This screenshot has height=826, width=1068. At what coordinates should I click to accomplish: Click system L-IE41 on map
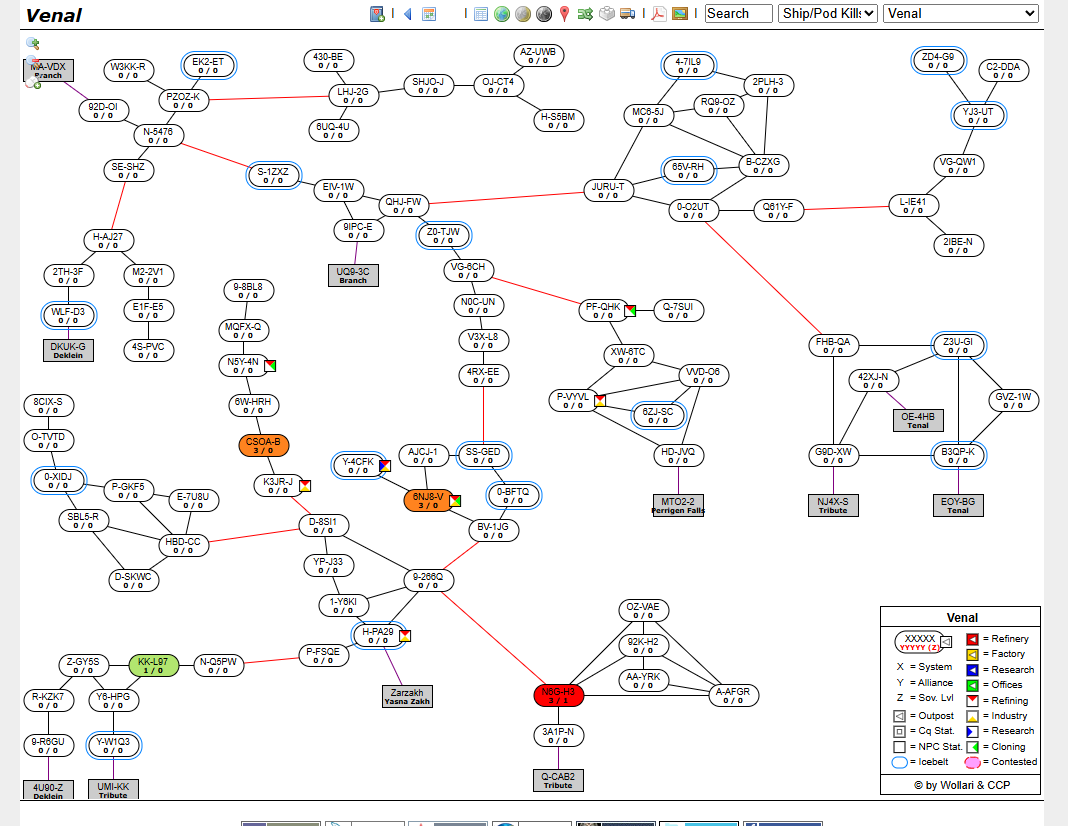[913, 206]
